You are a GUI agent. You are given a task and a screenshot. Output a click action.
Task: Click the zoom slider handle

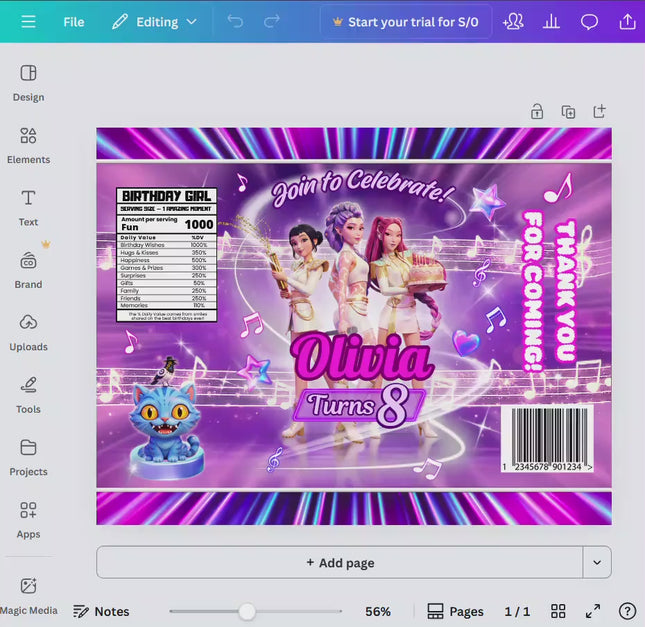click(247, 611)
